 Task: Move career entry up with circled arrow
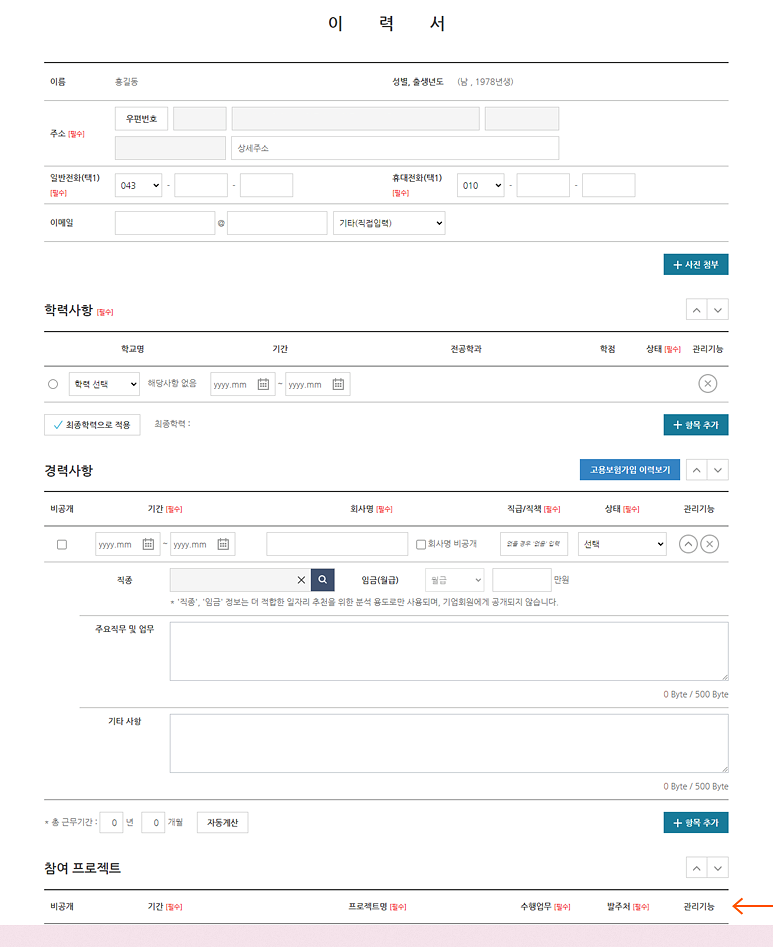click(x=688, y=544)
